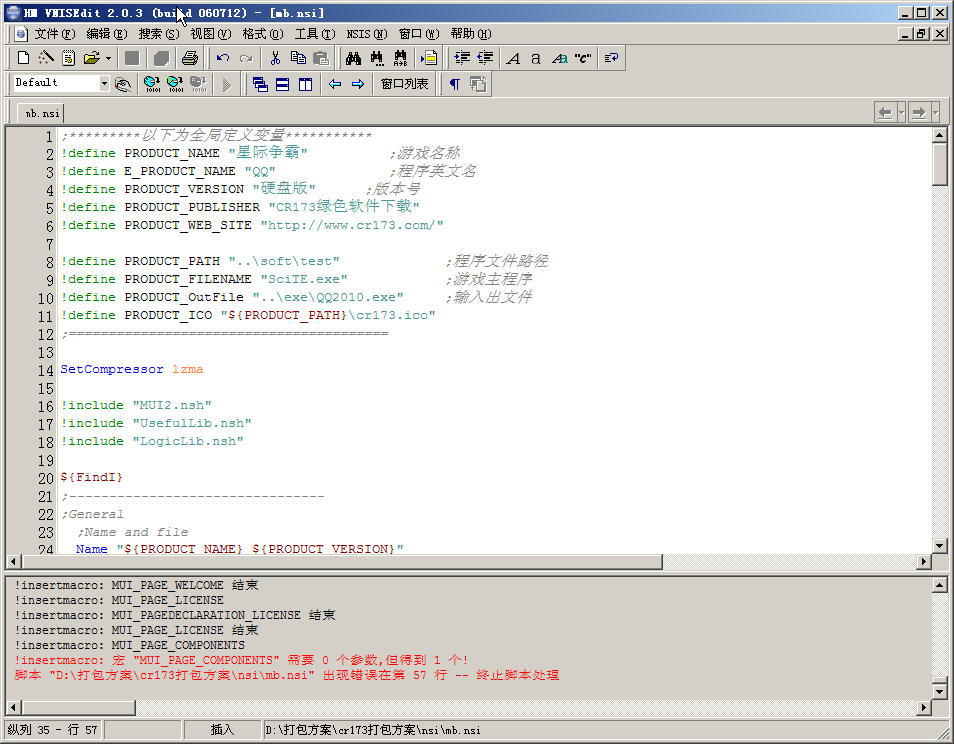The width and height of the screenshot is (954, 744).
Task: Open the 视图(V) menu
Action: 211,34
